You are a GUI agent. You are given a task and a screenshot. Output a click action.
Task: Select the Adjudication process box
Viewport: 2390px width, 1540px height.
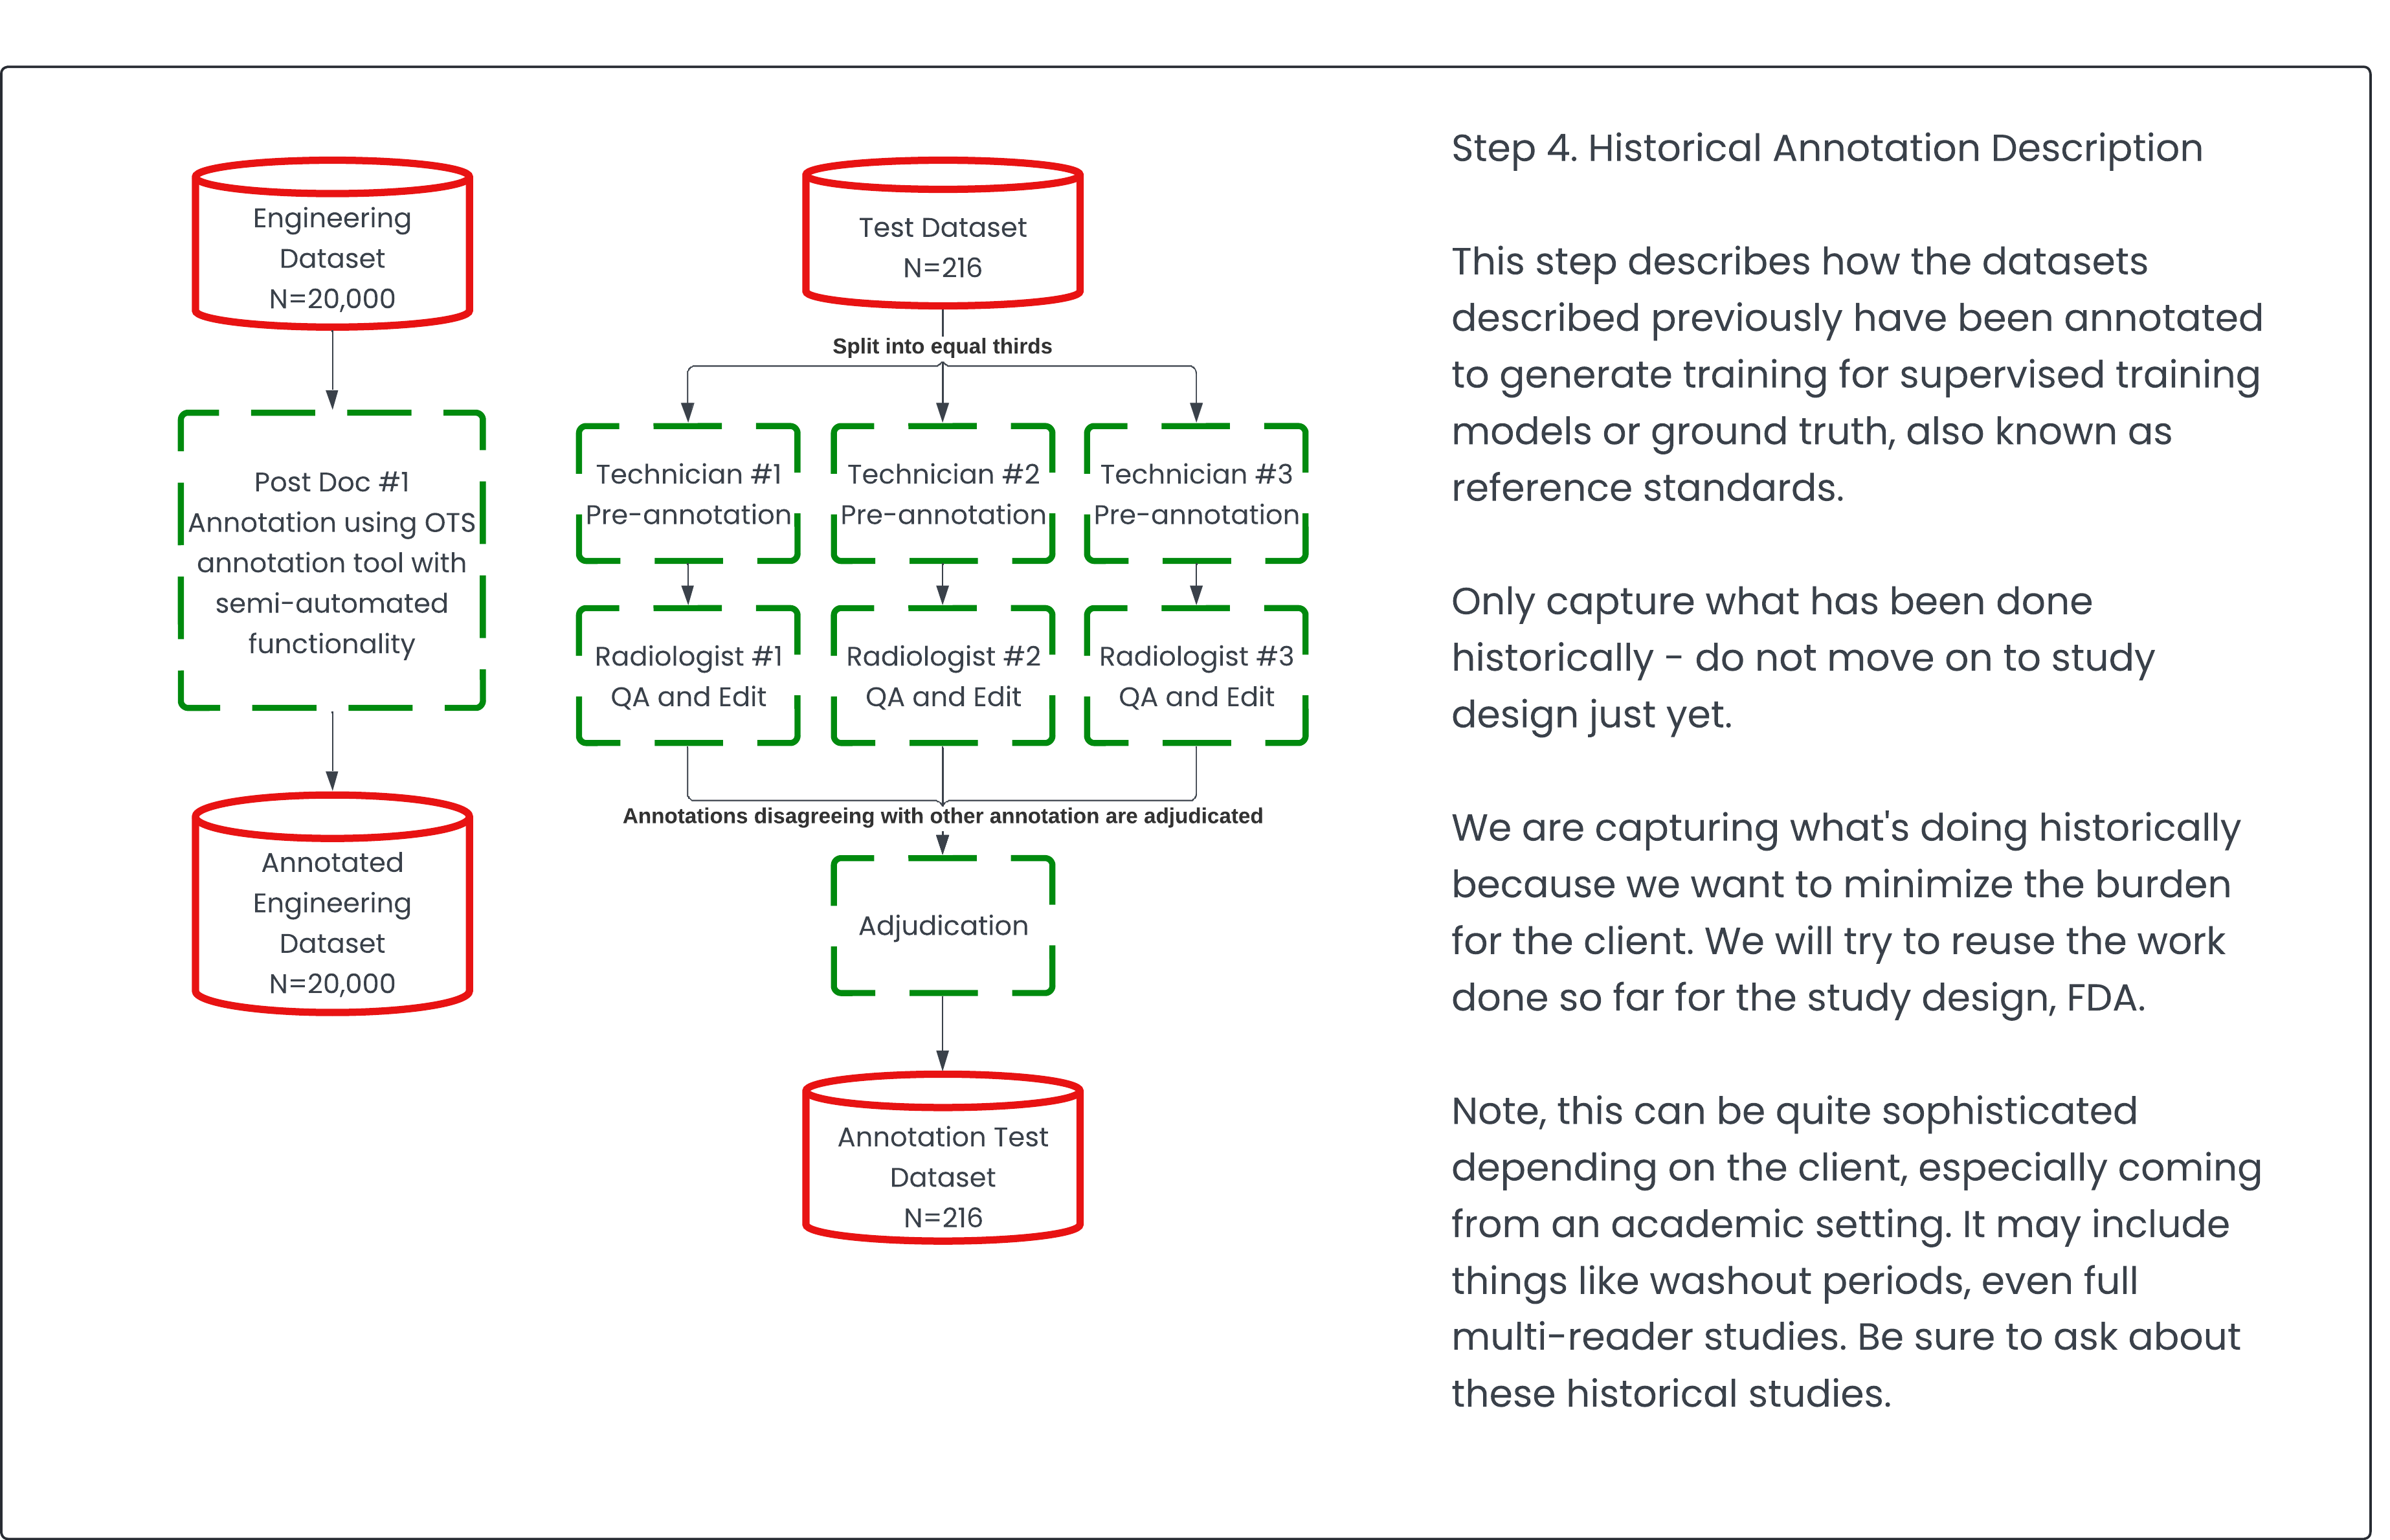point(942,925)
